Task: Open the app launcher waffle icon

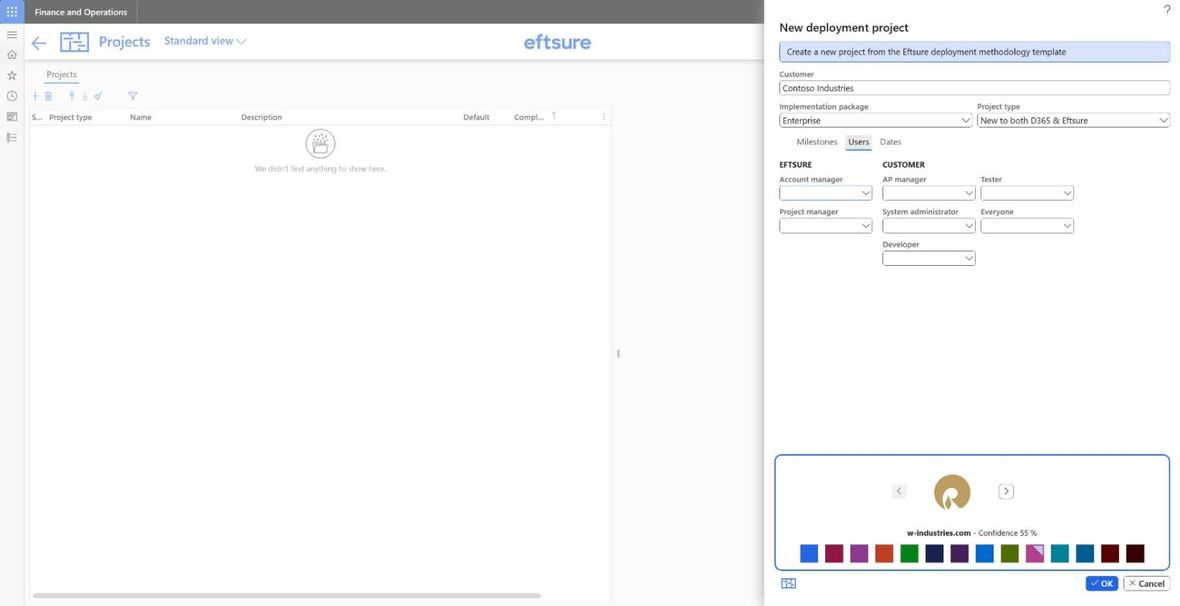Action: [12, 12]
